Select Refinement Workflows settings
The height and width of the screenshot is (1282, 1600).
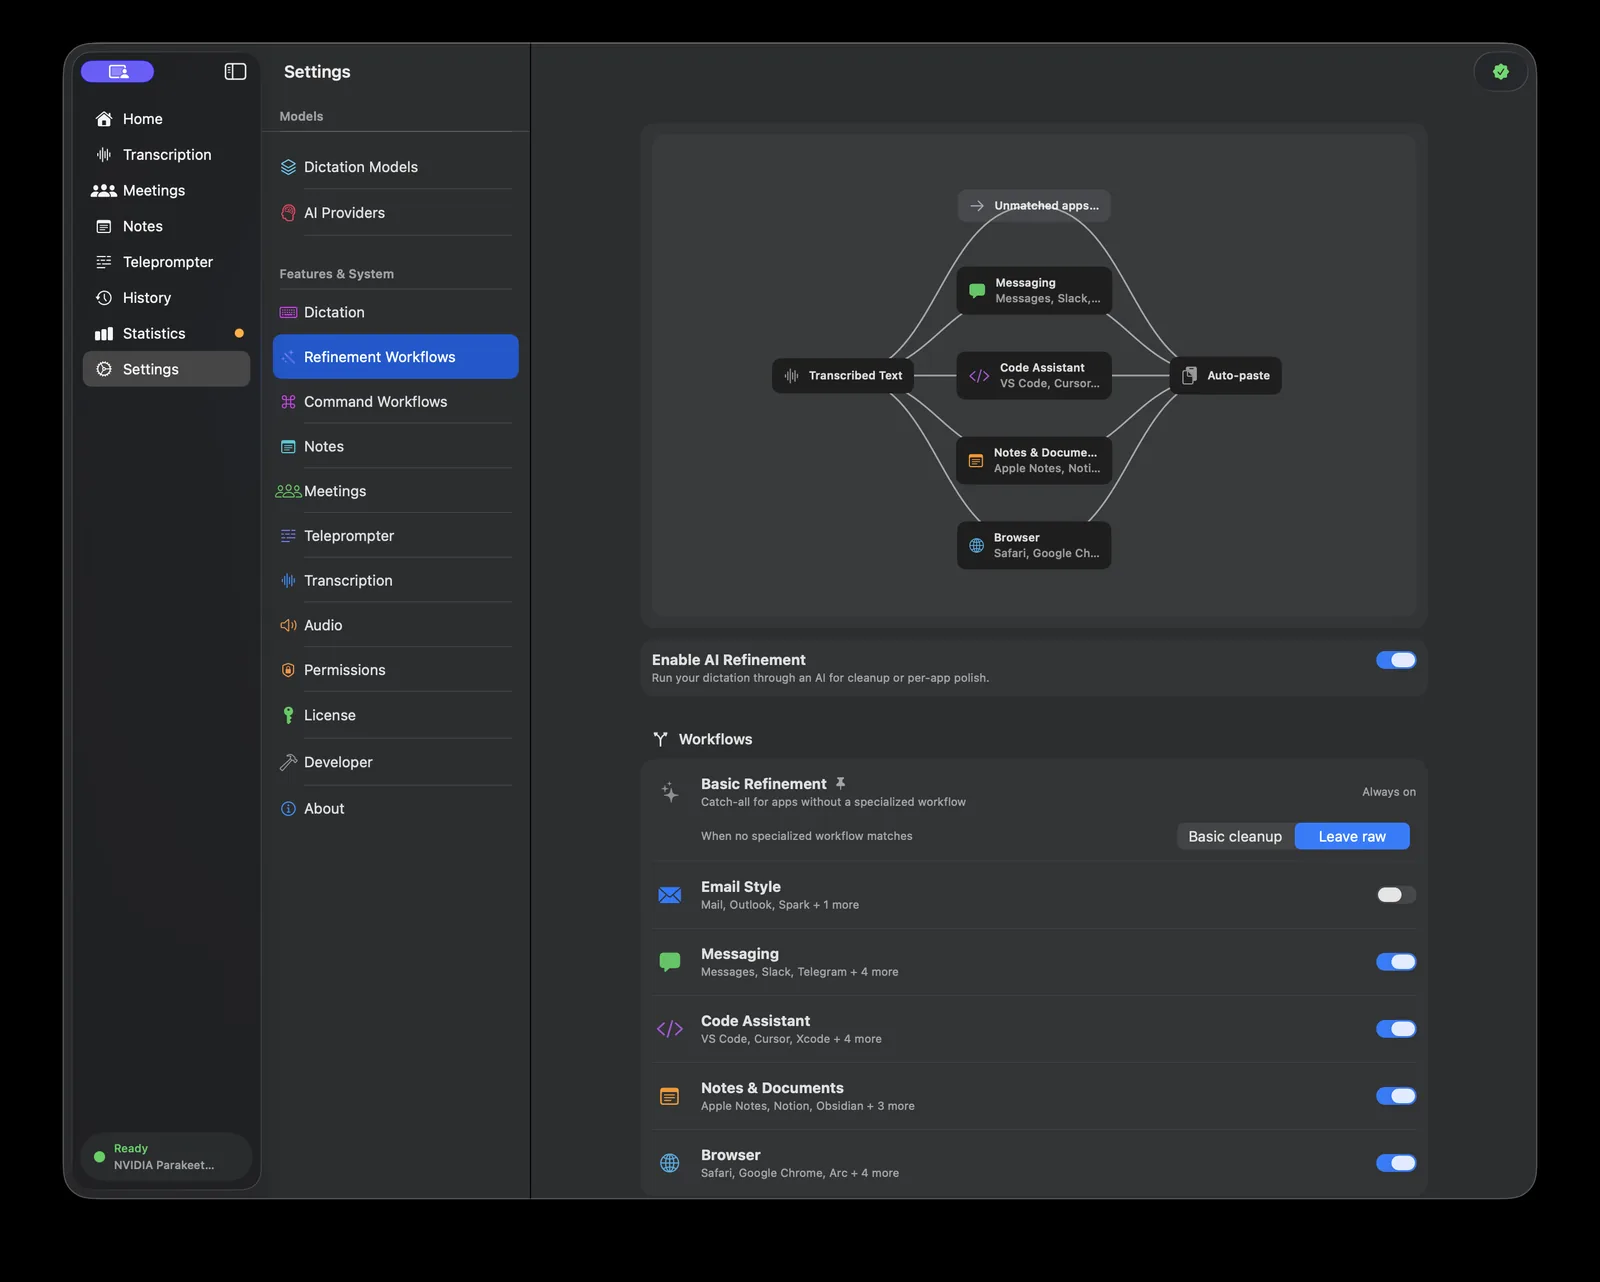coord(395,357)
